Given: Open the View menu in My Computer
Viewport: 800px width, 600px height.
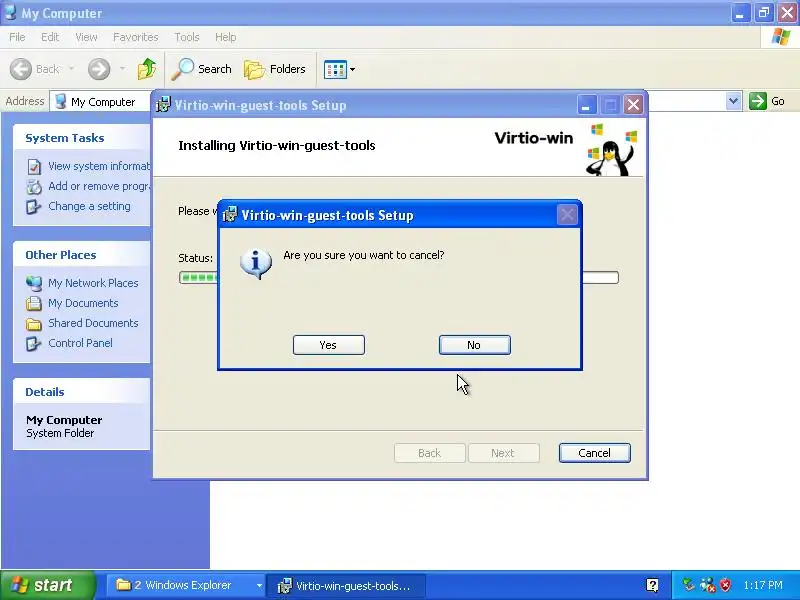Looking at the screenshot, I should click(x=86, y=37).
